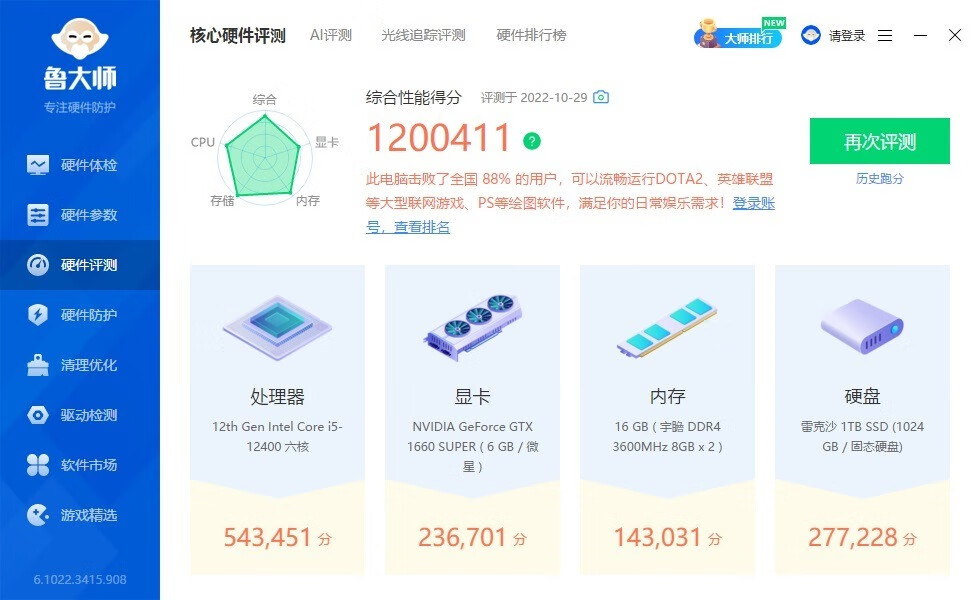
Task: Click the user avatar icon
Action: pyautogui.click(x=811, y=36)
